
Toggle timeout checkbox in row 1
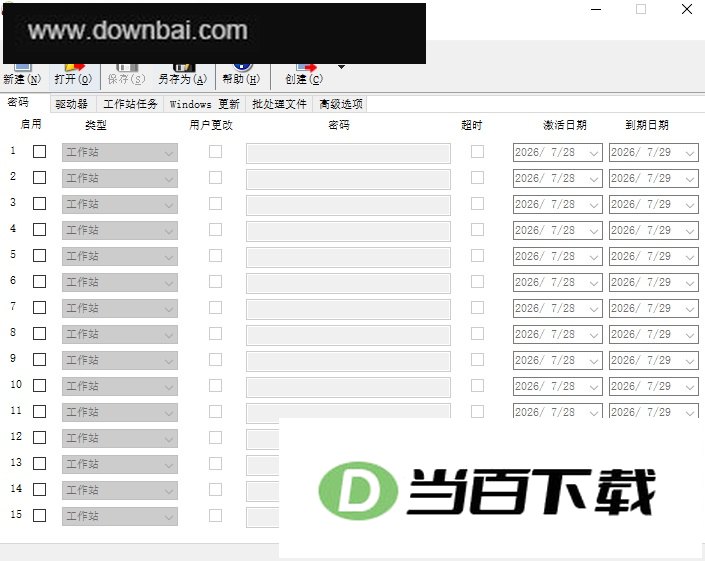pyautogui.click(x=477, y=151)
